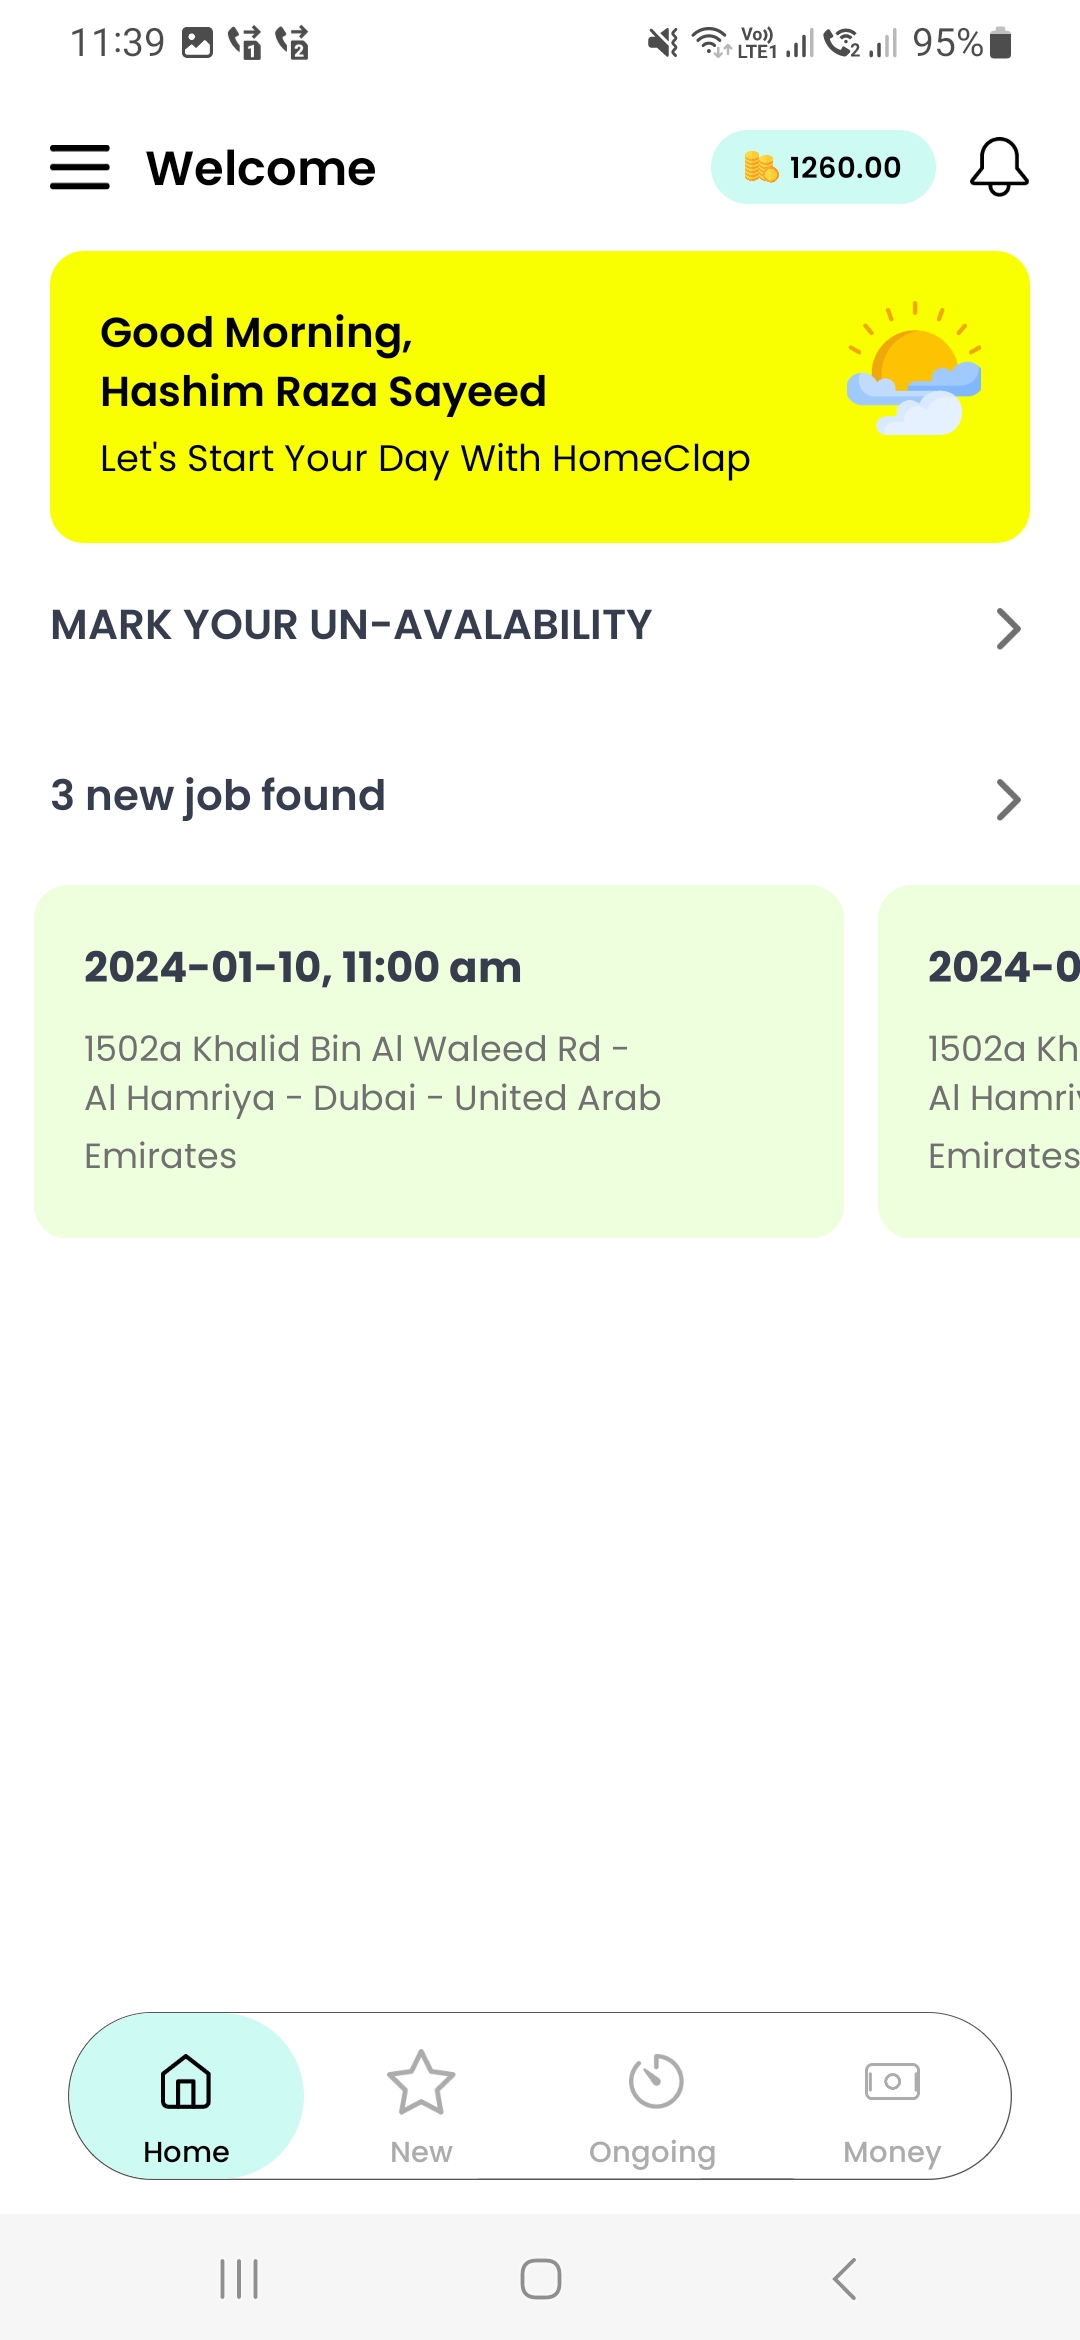Tap the notification bell icon
The width and height of the screenshot is (1080, 2340).
[x=998, y=167]
